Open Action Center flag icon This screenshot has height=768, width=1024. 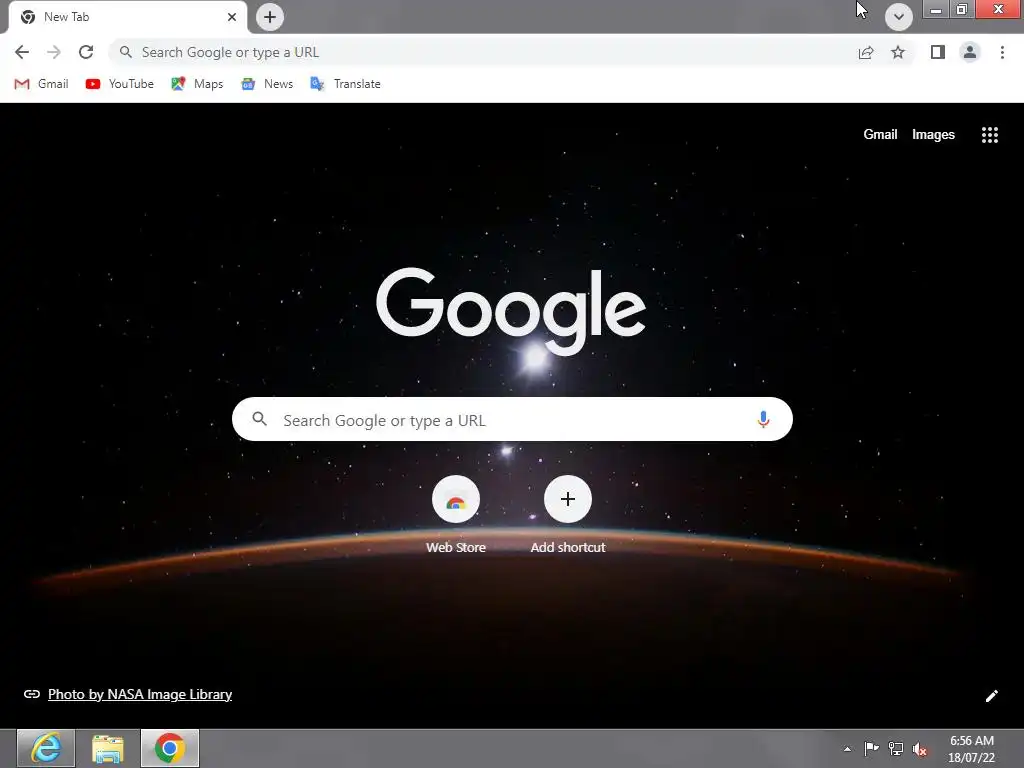pyautogui.click(x=871, y=749)
